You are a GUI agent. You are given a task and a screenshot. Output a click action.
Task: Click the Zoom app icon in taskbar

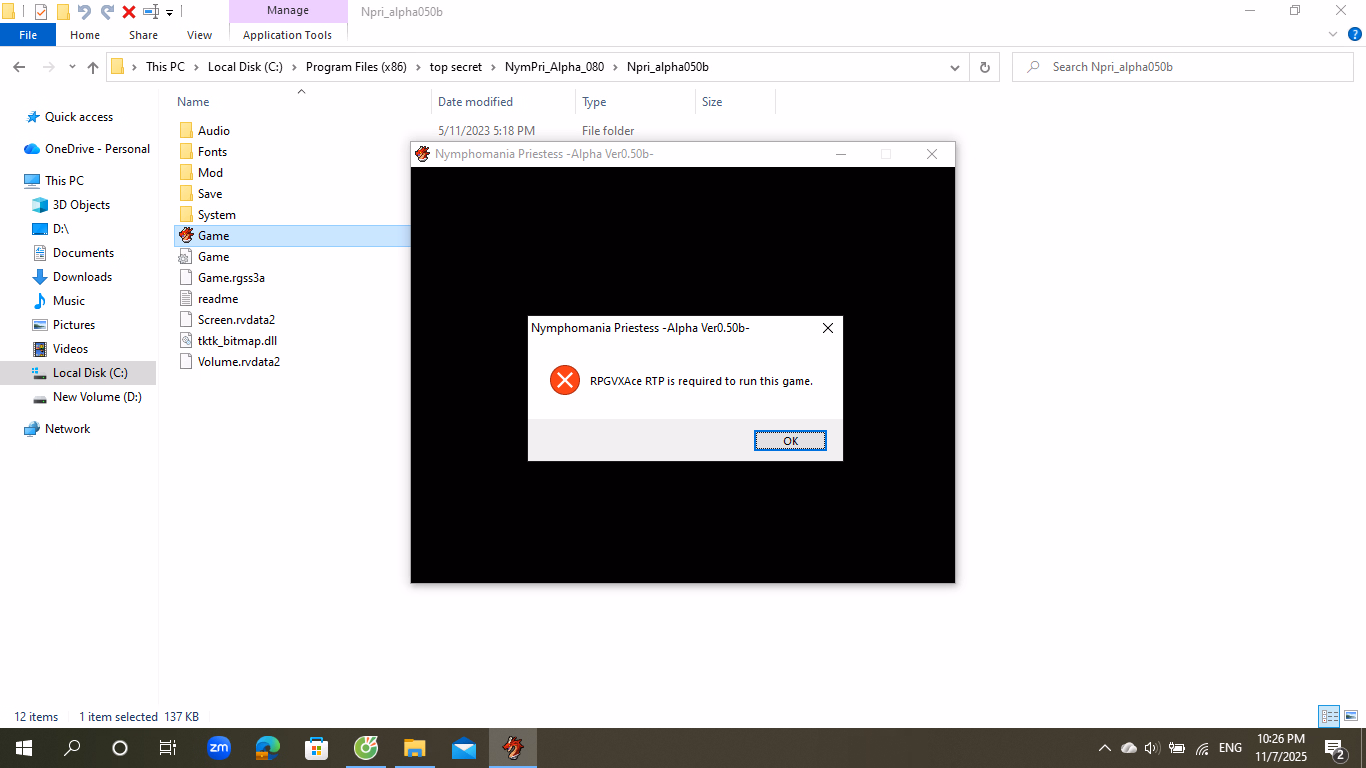click(218, 748)
